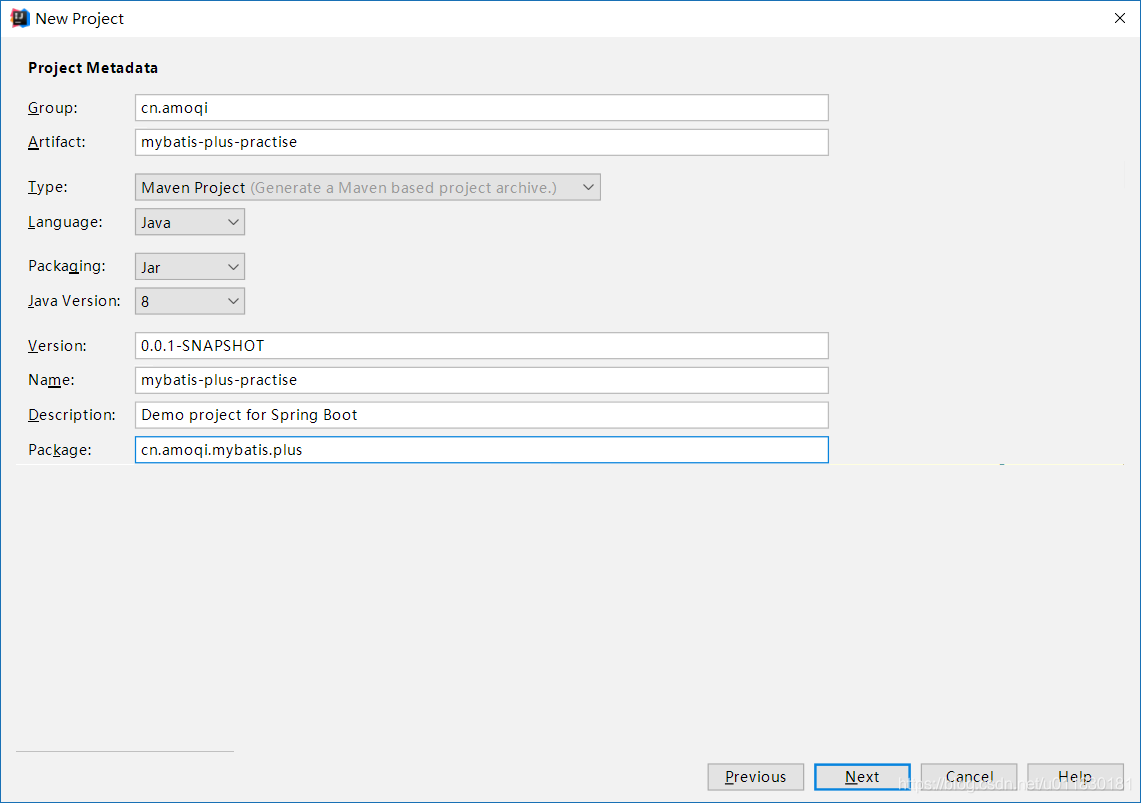This screenshot has height=803, width=1141.
Task: Click the Packaging label
Action: click(67, 266)
